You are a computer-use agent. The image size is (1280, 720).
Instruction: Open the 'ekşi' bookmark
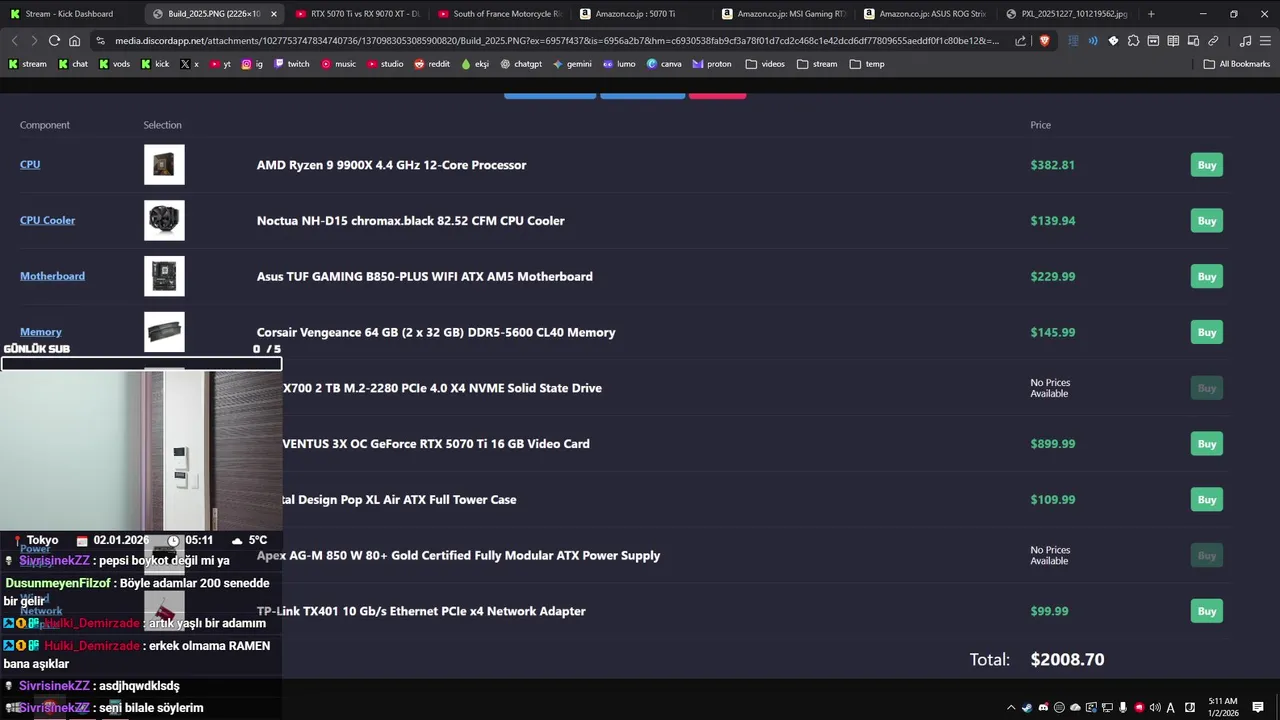click(475, 64)
